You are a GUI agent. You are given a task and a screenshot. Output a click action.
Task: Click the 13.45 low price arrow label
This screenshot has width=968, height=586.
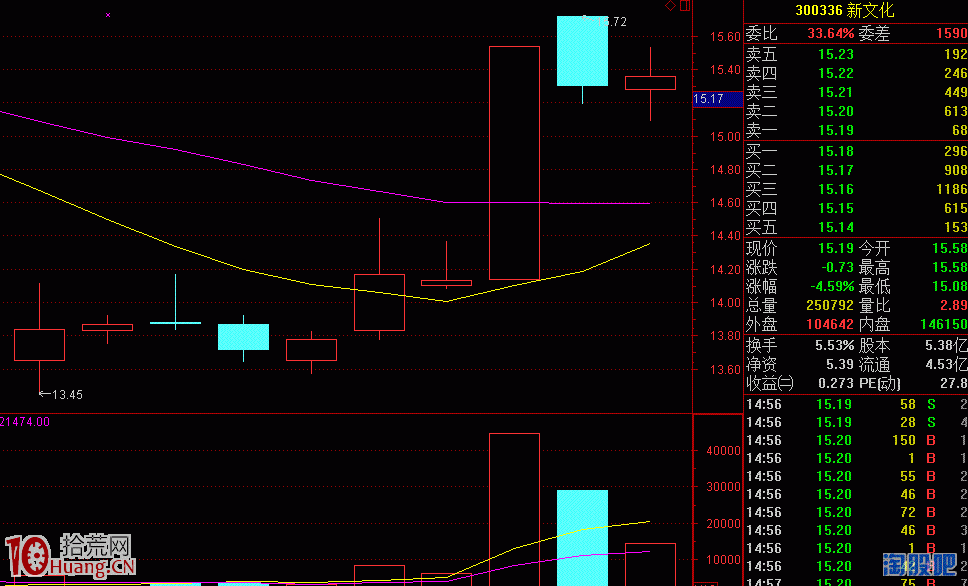click(61, 394)
